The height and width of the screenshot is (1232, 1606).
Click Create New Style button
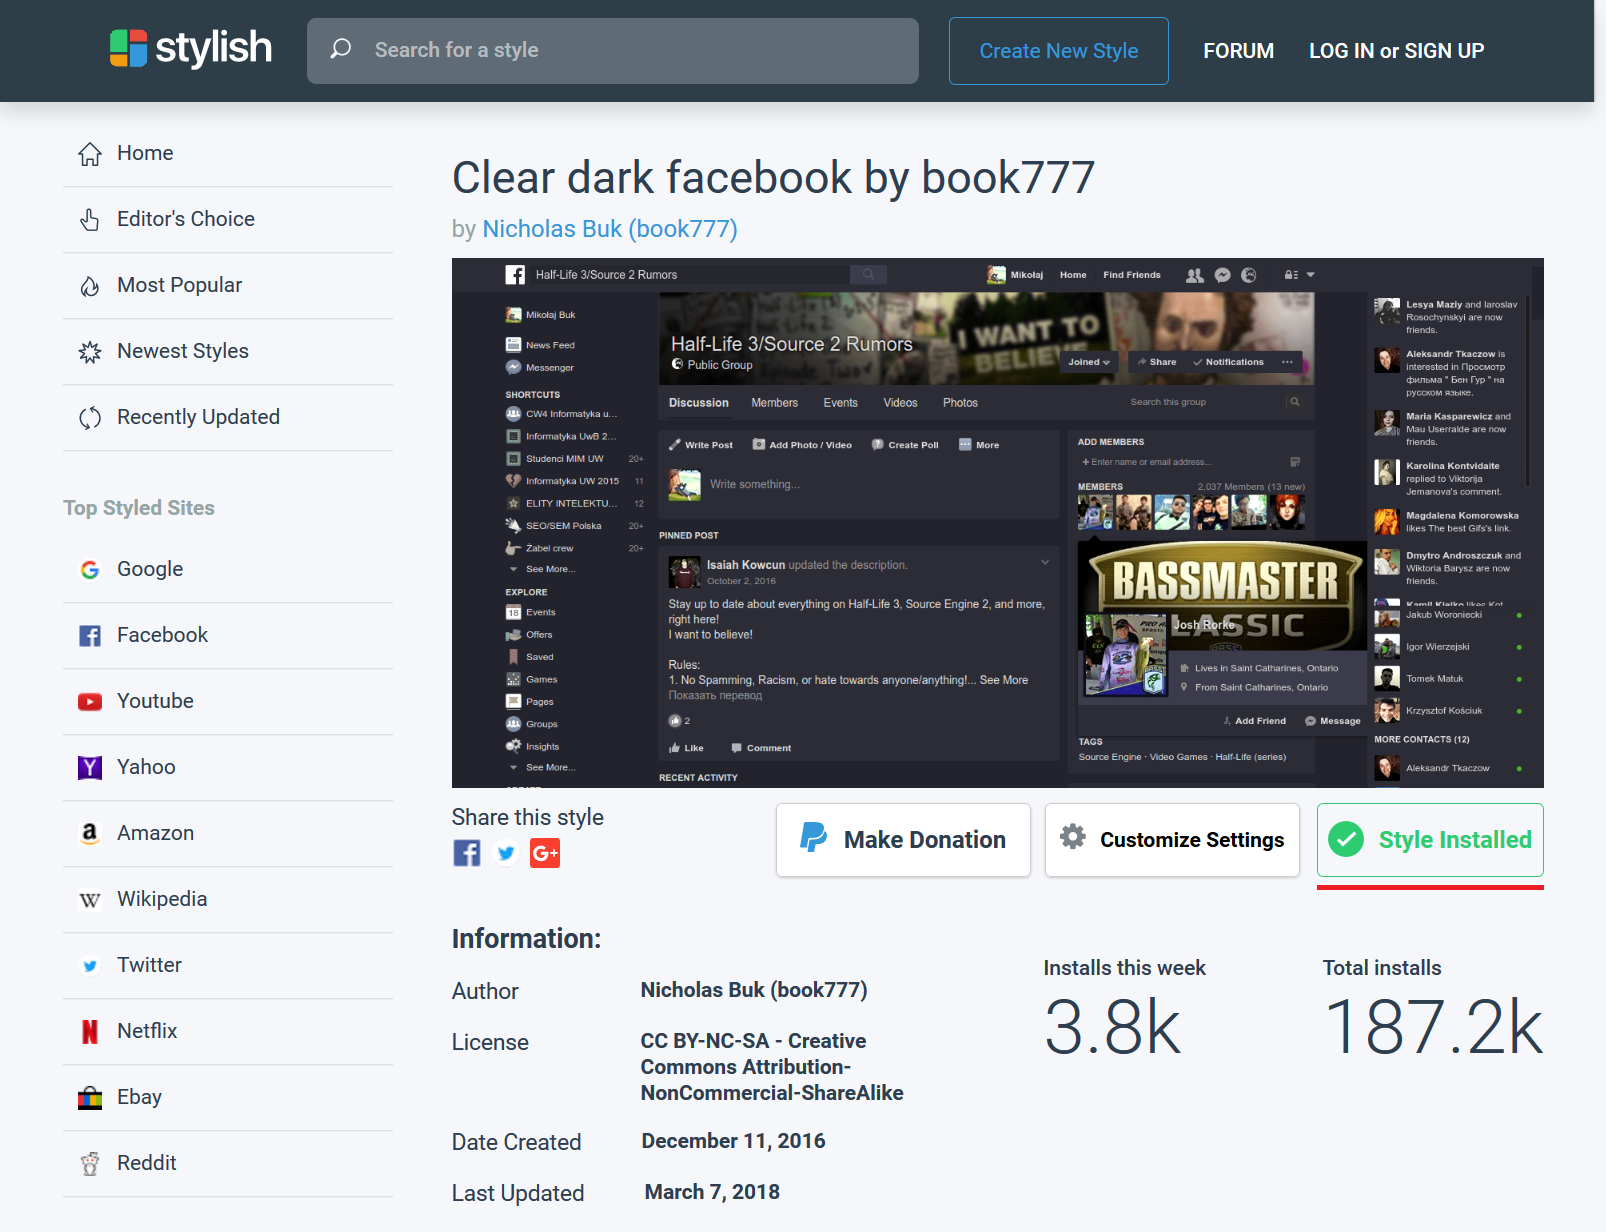pyautogui.click(x=1059, y=51)
